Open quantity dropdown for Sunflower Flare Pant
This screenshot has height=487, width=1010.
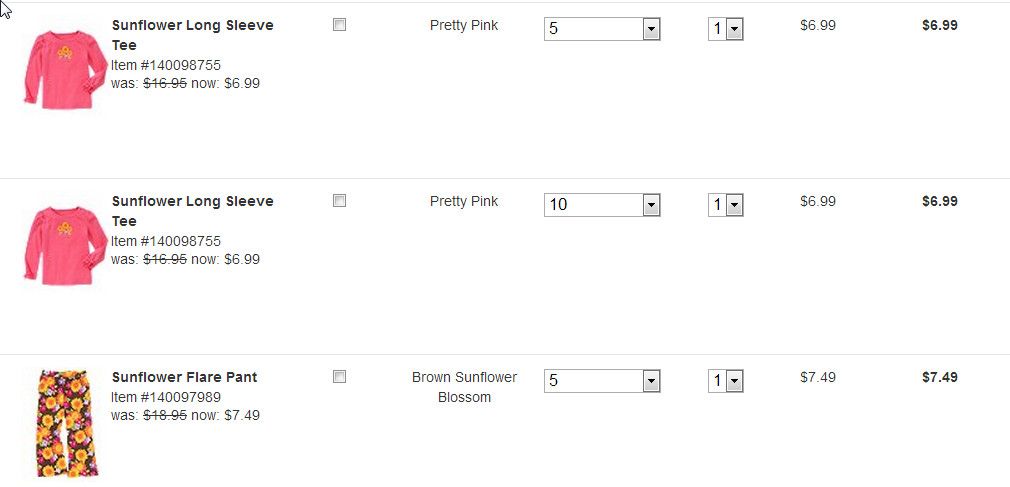pos(726,381)
